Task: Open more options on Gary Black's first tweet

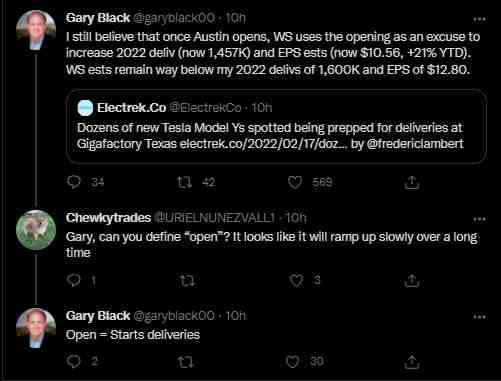Action: click(479, 19)
